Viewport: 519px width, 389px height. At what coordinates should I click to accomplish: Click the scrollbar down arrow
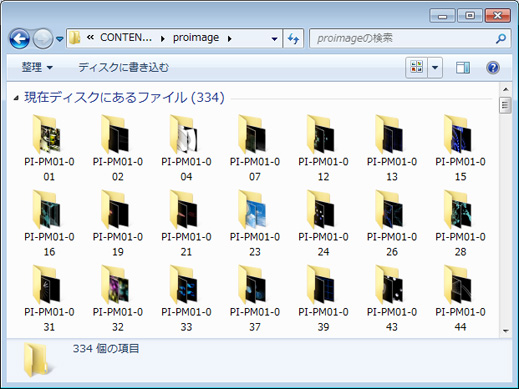(505, 331)
